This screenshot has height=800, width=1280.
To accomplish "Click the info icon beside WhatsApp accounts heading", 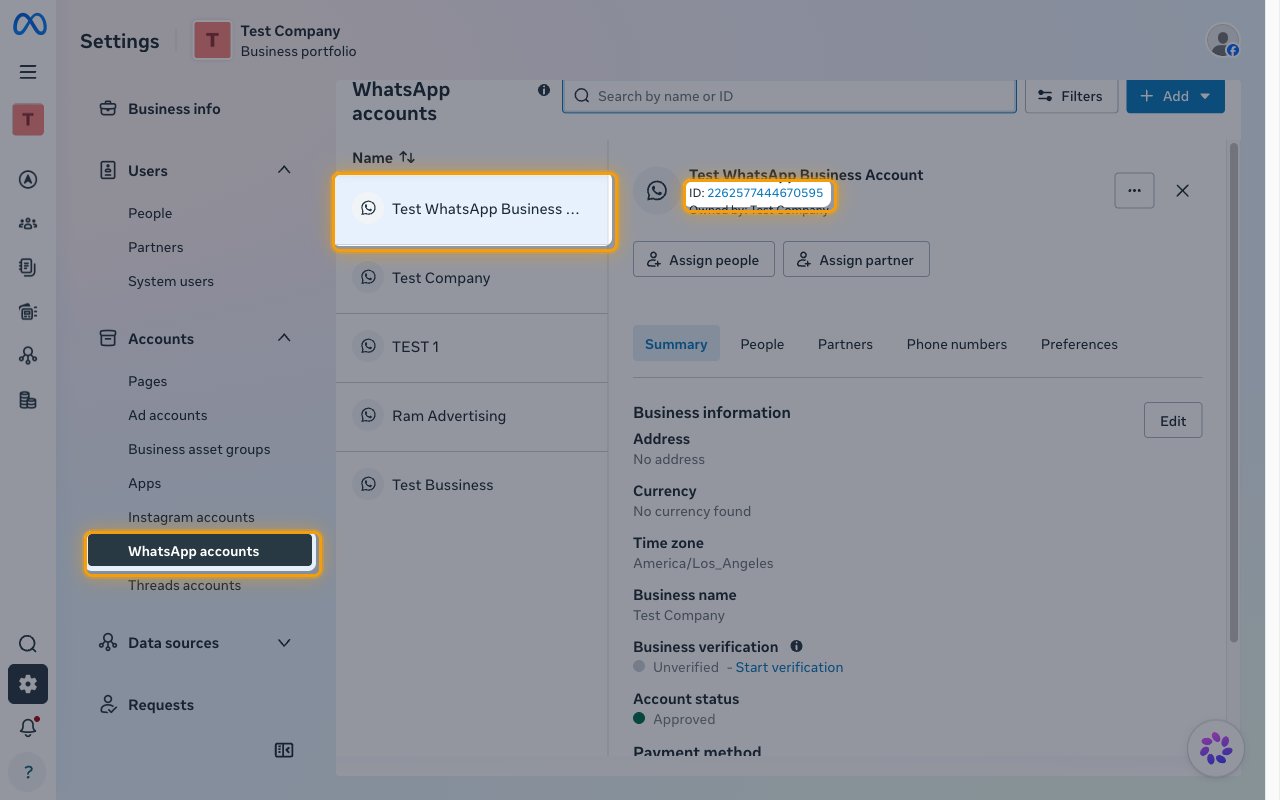I will (x=544, y=90).
